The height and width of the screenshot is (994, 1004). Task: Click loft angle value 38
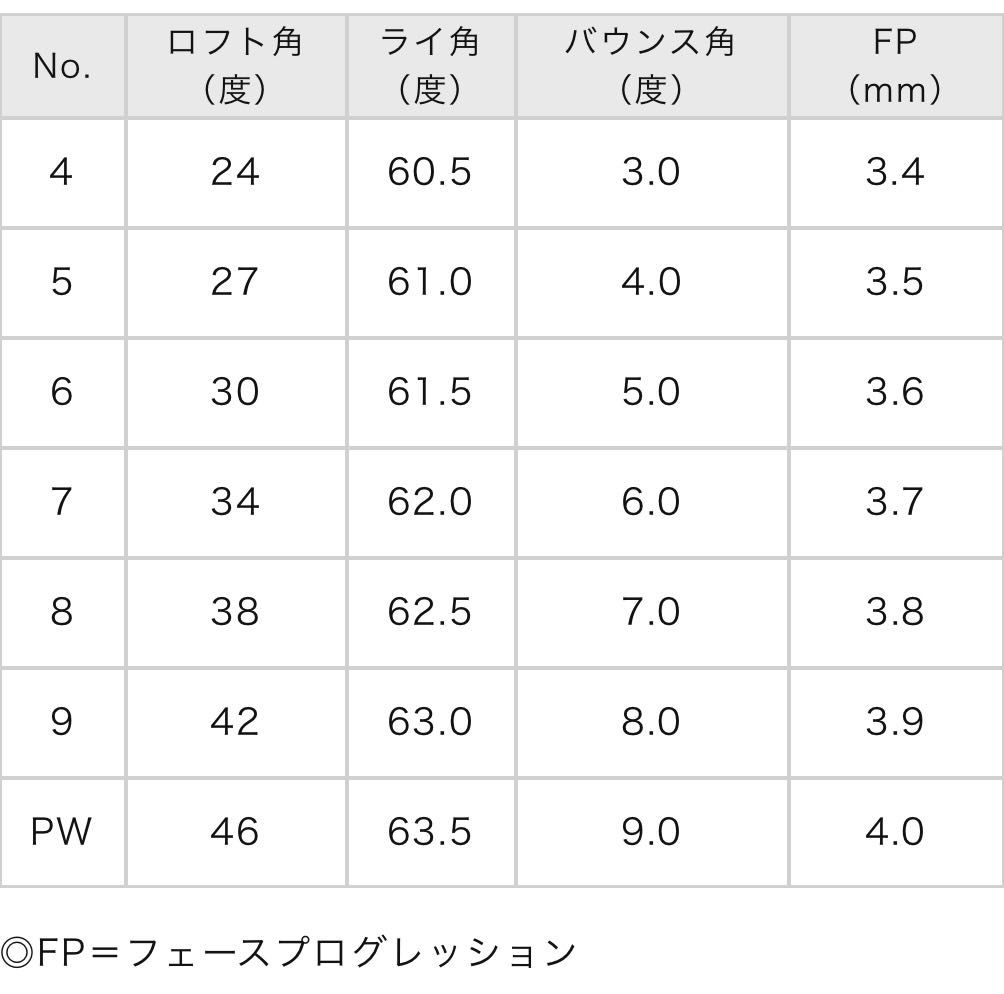(235, 612)
